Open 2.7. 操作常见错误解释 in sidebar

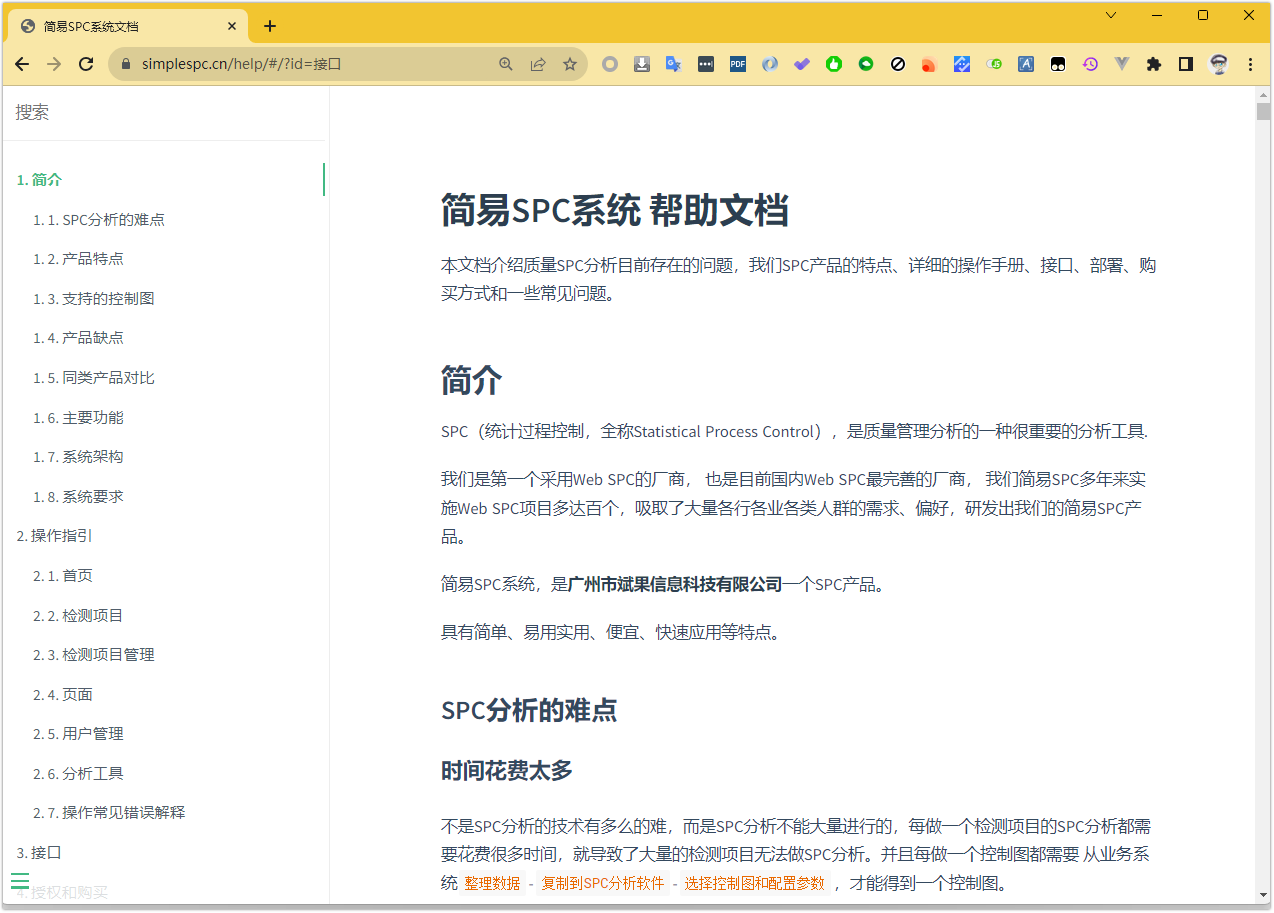point(109,813)
